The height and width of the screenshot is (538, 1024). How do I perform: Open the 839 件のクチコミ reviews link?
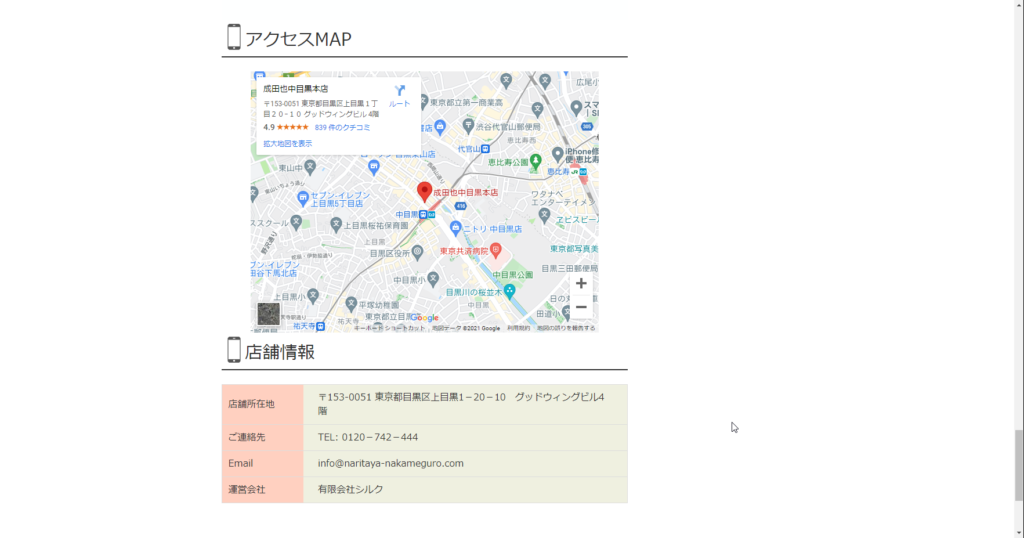pyautogui.click(x=342, y=127)
